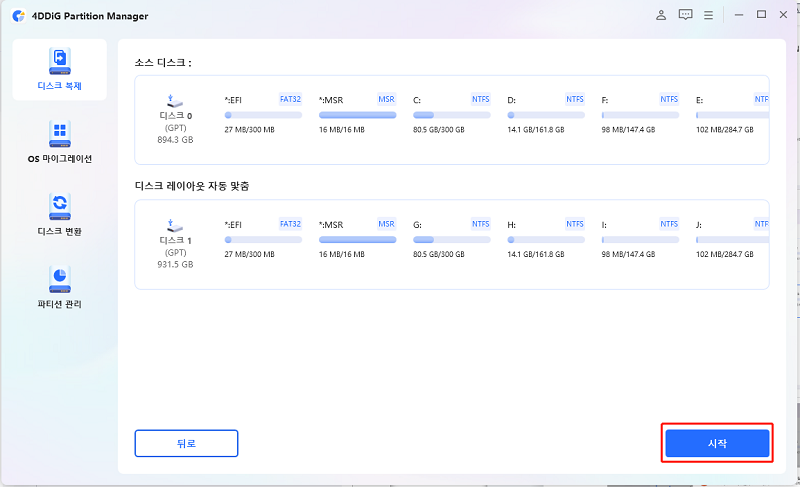Click NTFS tag on target G: partition
800x487 pixels.
pos(481,224)
